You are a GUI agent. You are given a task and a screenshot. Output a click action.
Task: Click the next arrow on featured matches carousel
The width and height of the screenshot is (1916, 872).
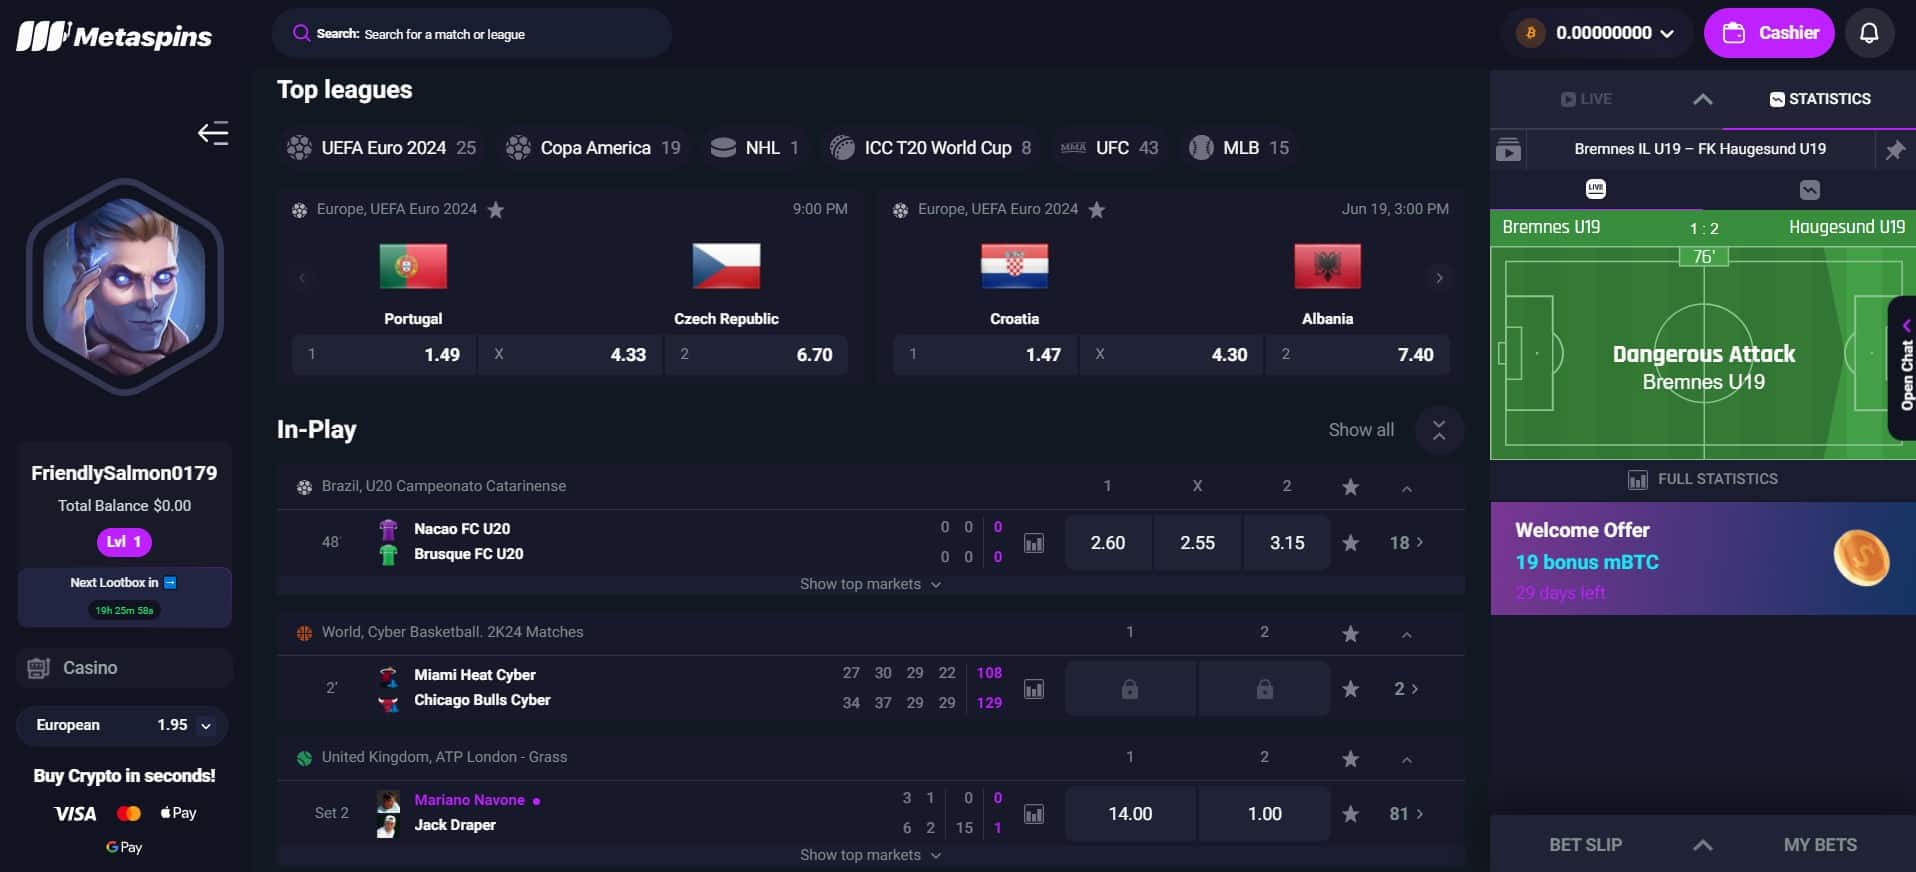pos(1439,278)
